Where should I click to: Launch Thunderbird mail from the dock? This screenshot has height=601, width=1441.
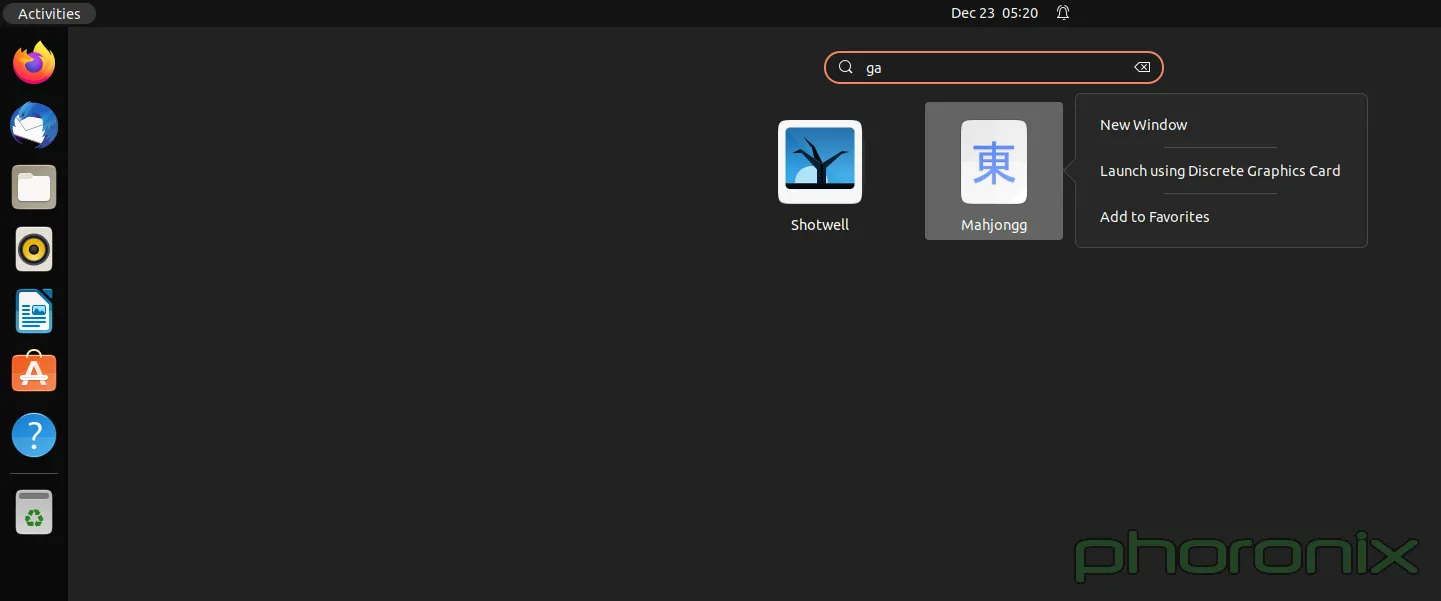coord(34,126)
